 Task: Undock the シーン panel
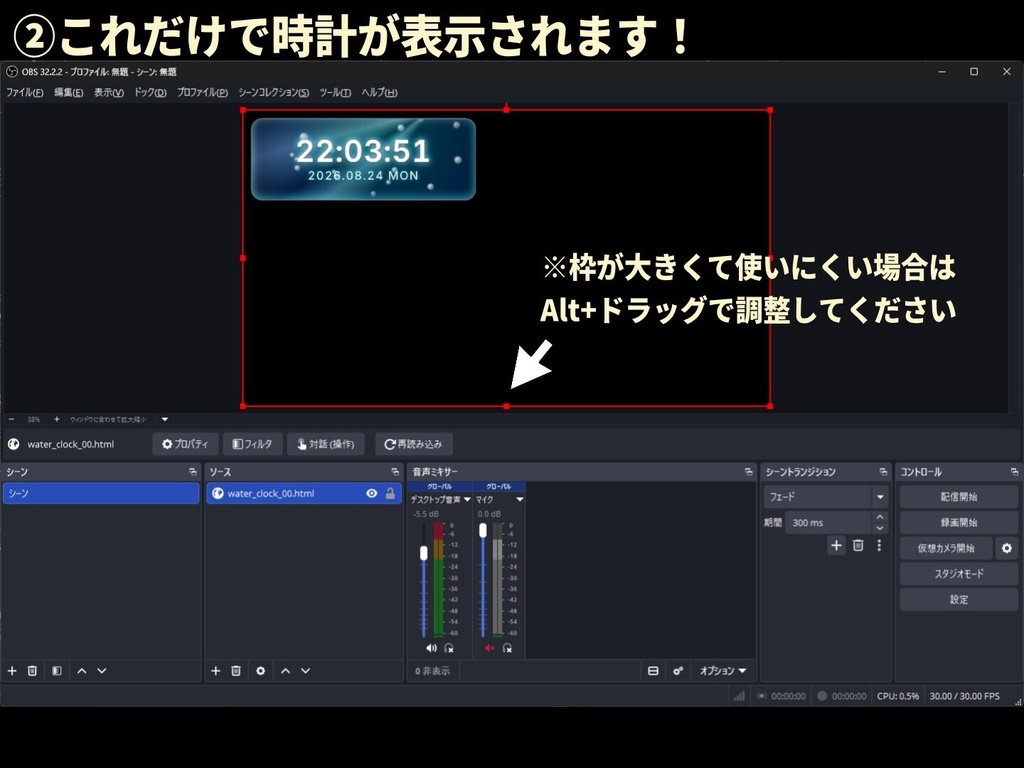(193, 472)
